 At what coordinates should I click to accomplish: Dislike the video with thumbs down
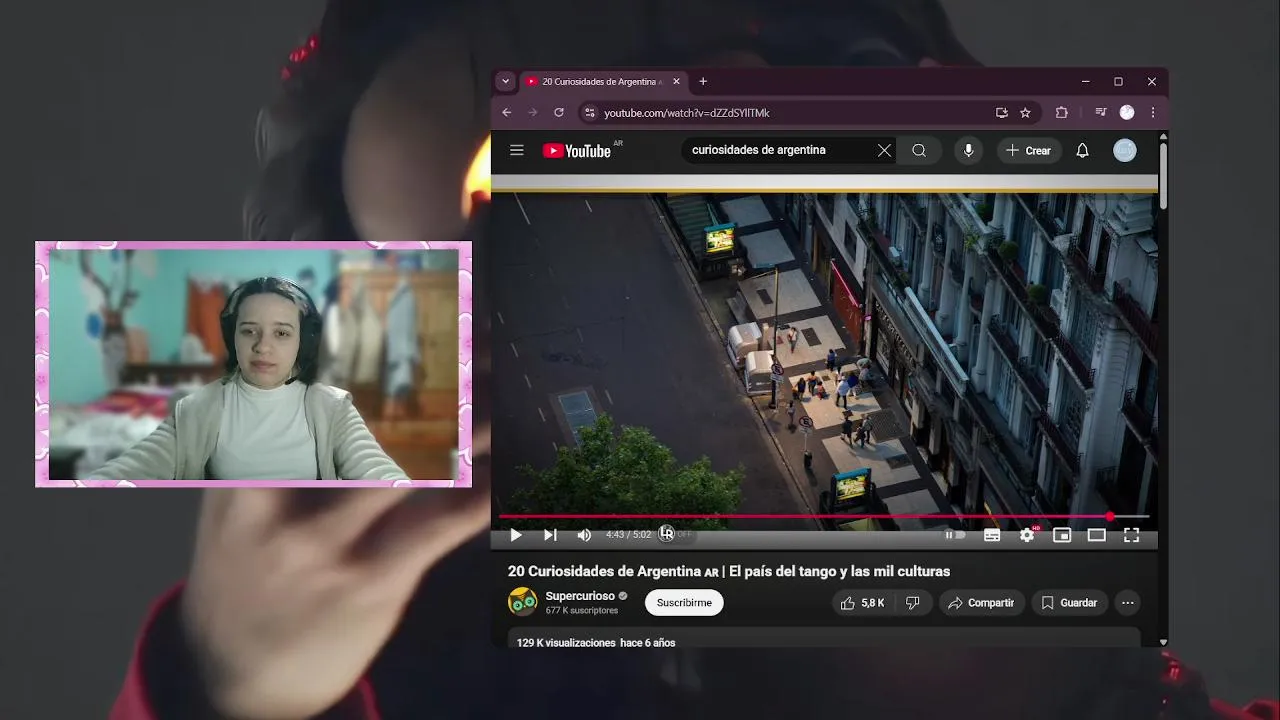pos(912,603)
